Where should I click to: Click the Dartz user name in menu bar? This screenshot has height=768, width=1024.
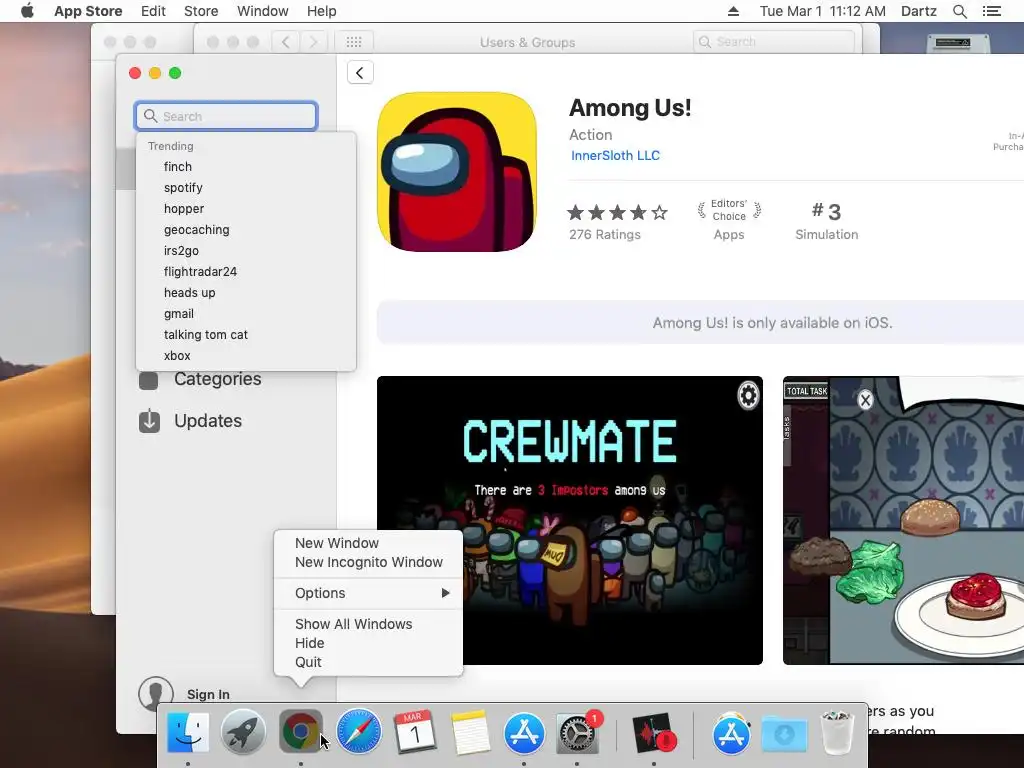coord(919,11)
